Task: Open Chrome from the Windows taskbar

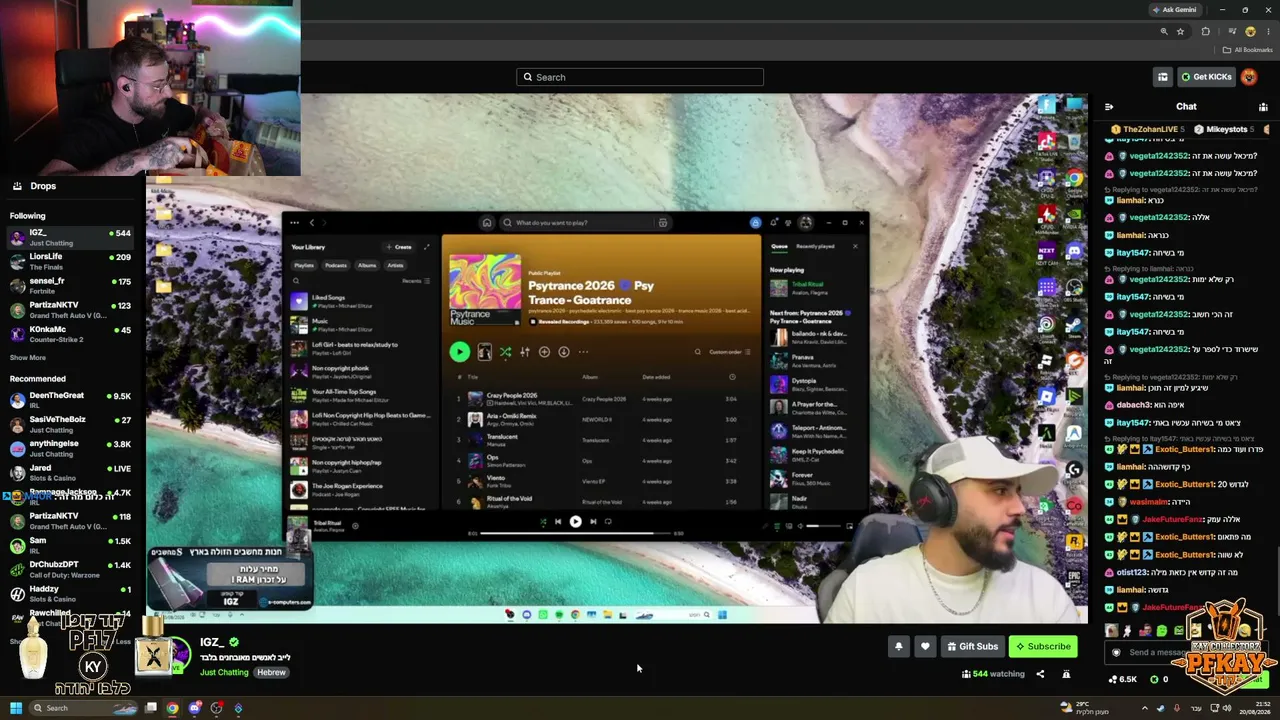Action: tap(173, 708)
